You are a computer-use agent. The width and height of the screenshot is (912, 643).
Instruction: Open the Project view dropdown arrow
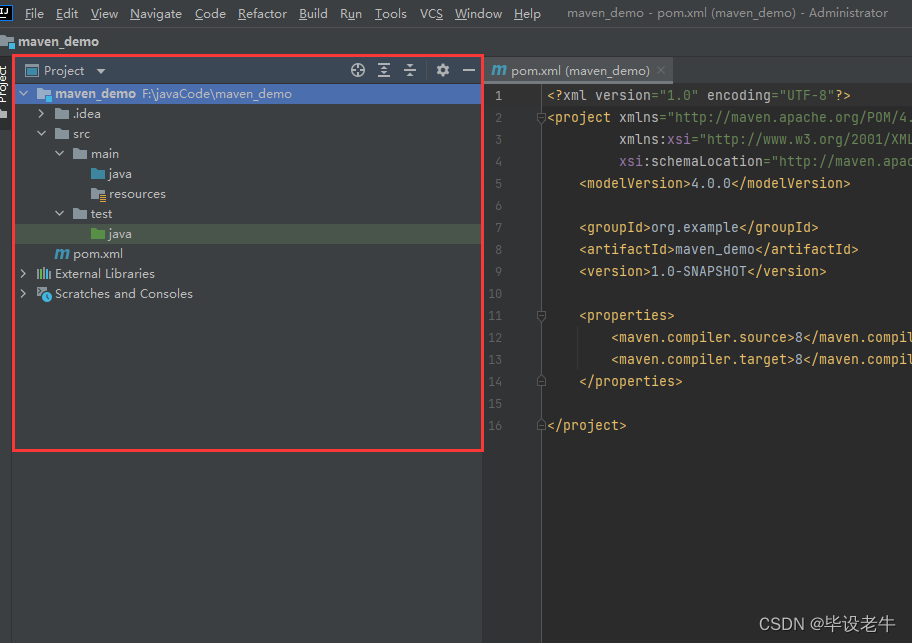pos(101,71)
